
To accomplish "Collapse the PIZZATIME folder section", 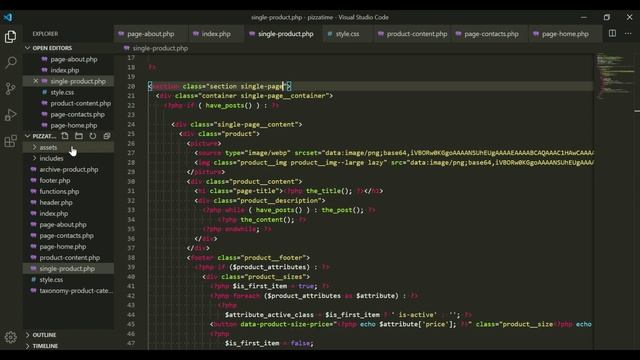I will [41, 136].
